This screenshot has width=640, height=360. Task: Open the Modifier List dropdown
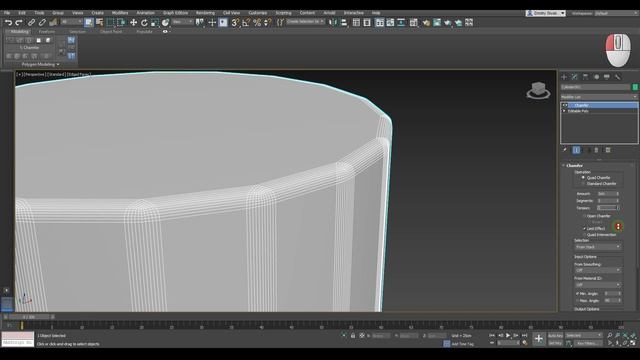point(599,97)
